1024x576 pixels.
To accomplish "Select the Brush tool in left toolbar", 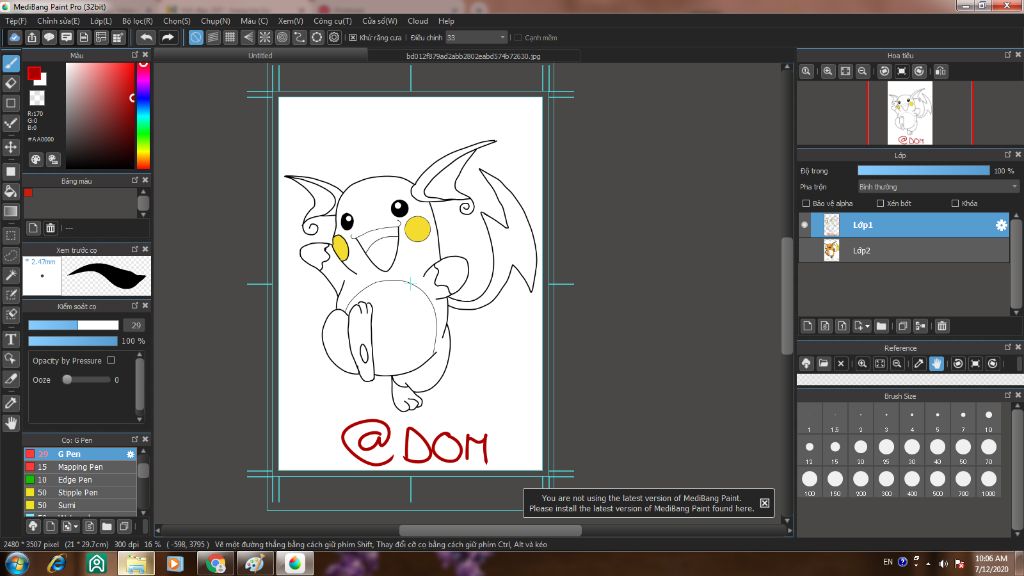I will click(11, 63).
